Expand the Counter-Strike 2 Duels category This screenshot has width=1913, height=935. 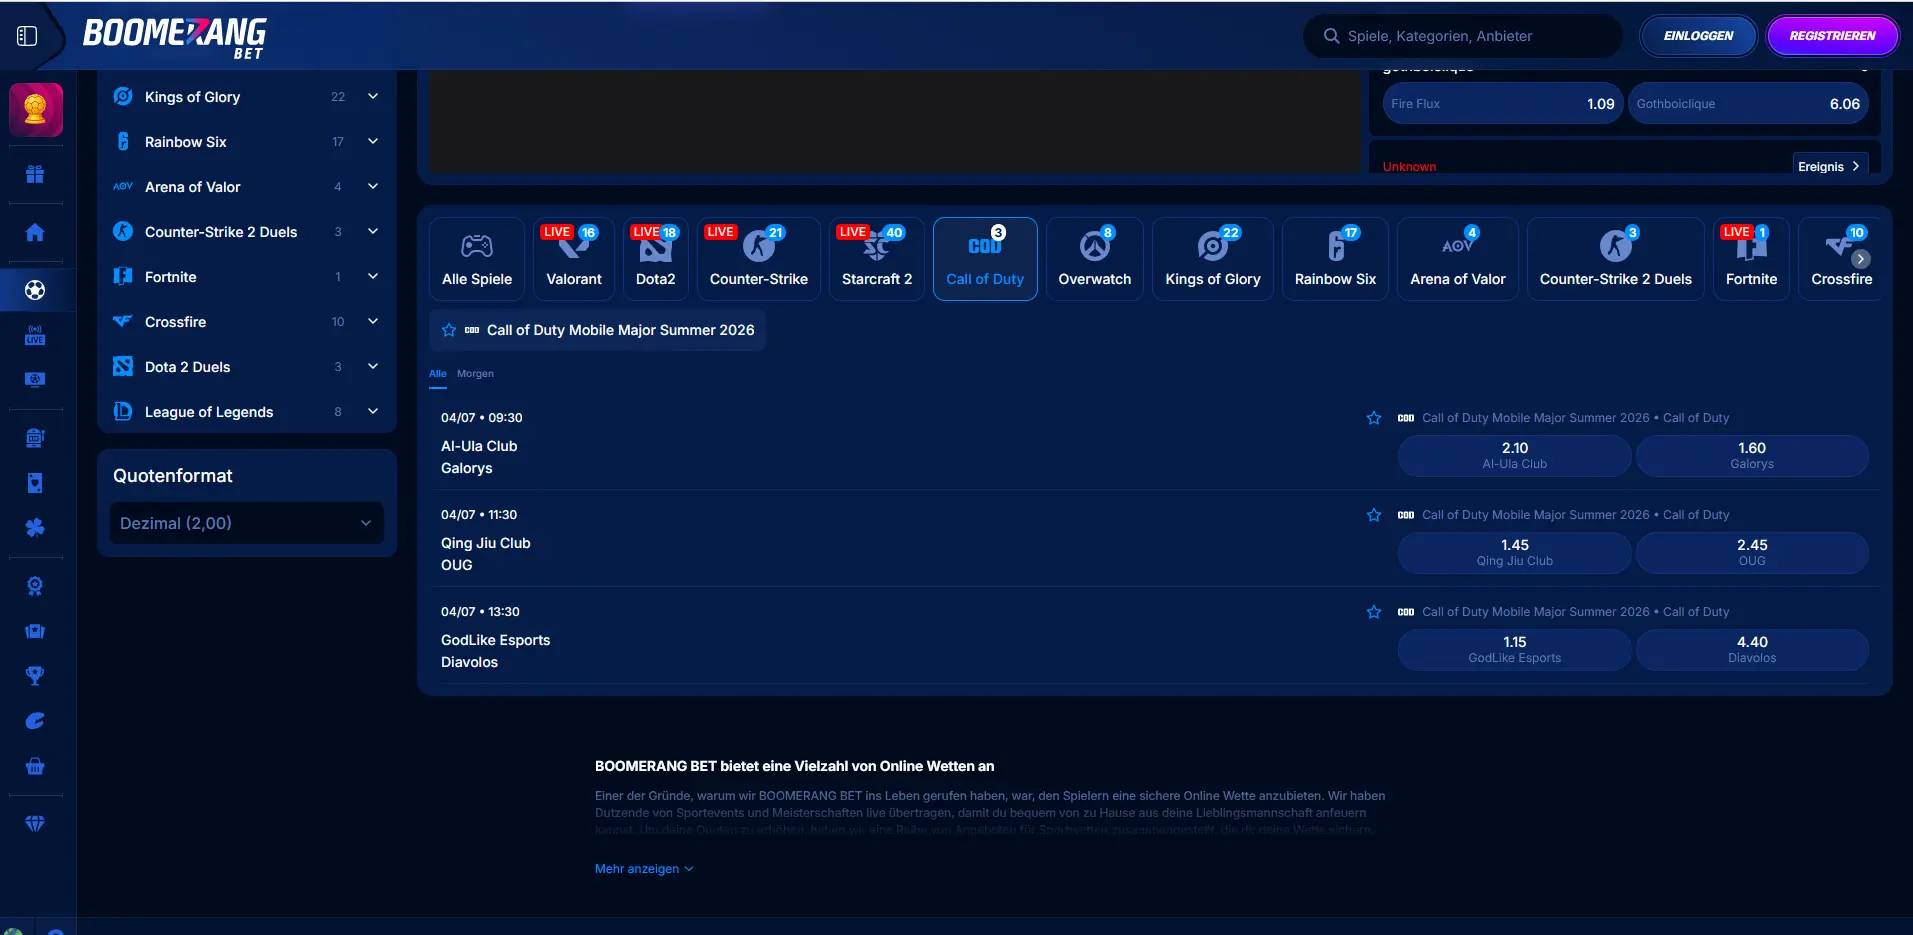373,231
